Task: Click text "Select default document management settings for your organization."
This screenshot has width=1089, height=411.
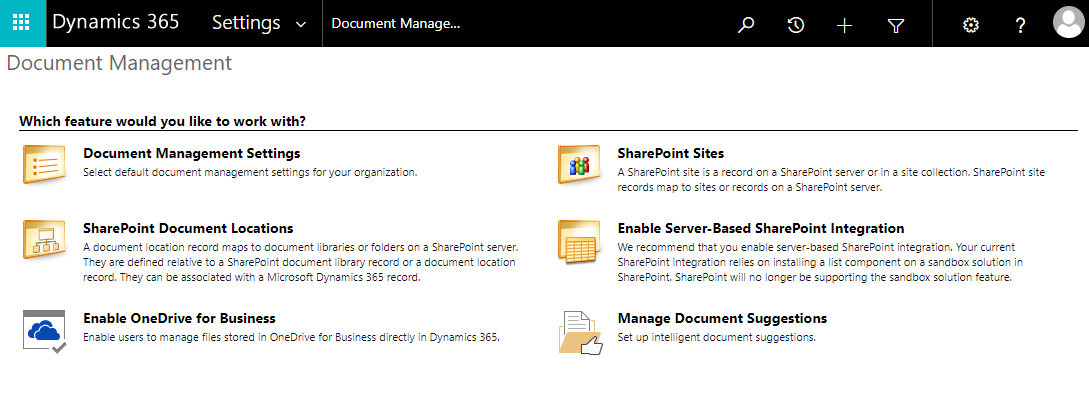Action: pos(250,171)
